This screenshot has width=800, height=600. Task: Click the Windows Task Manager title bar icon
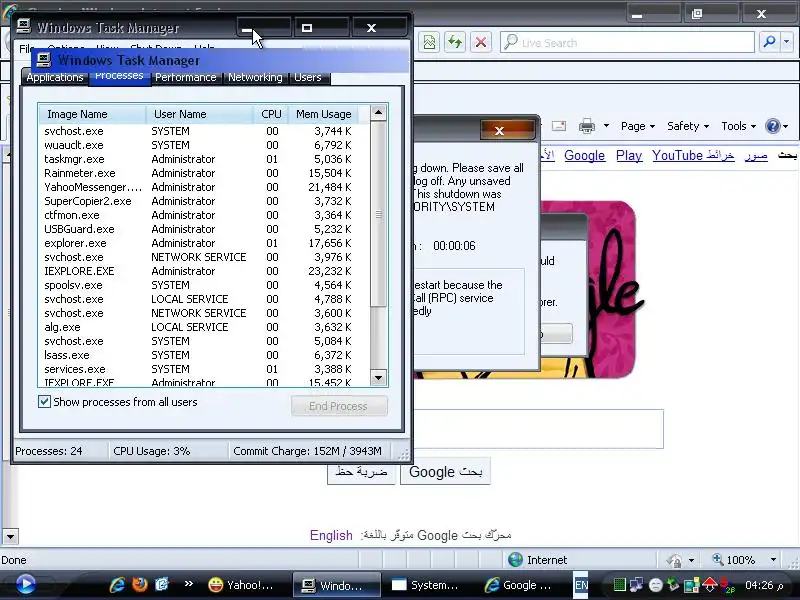(23, 26)
